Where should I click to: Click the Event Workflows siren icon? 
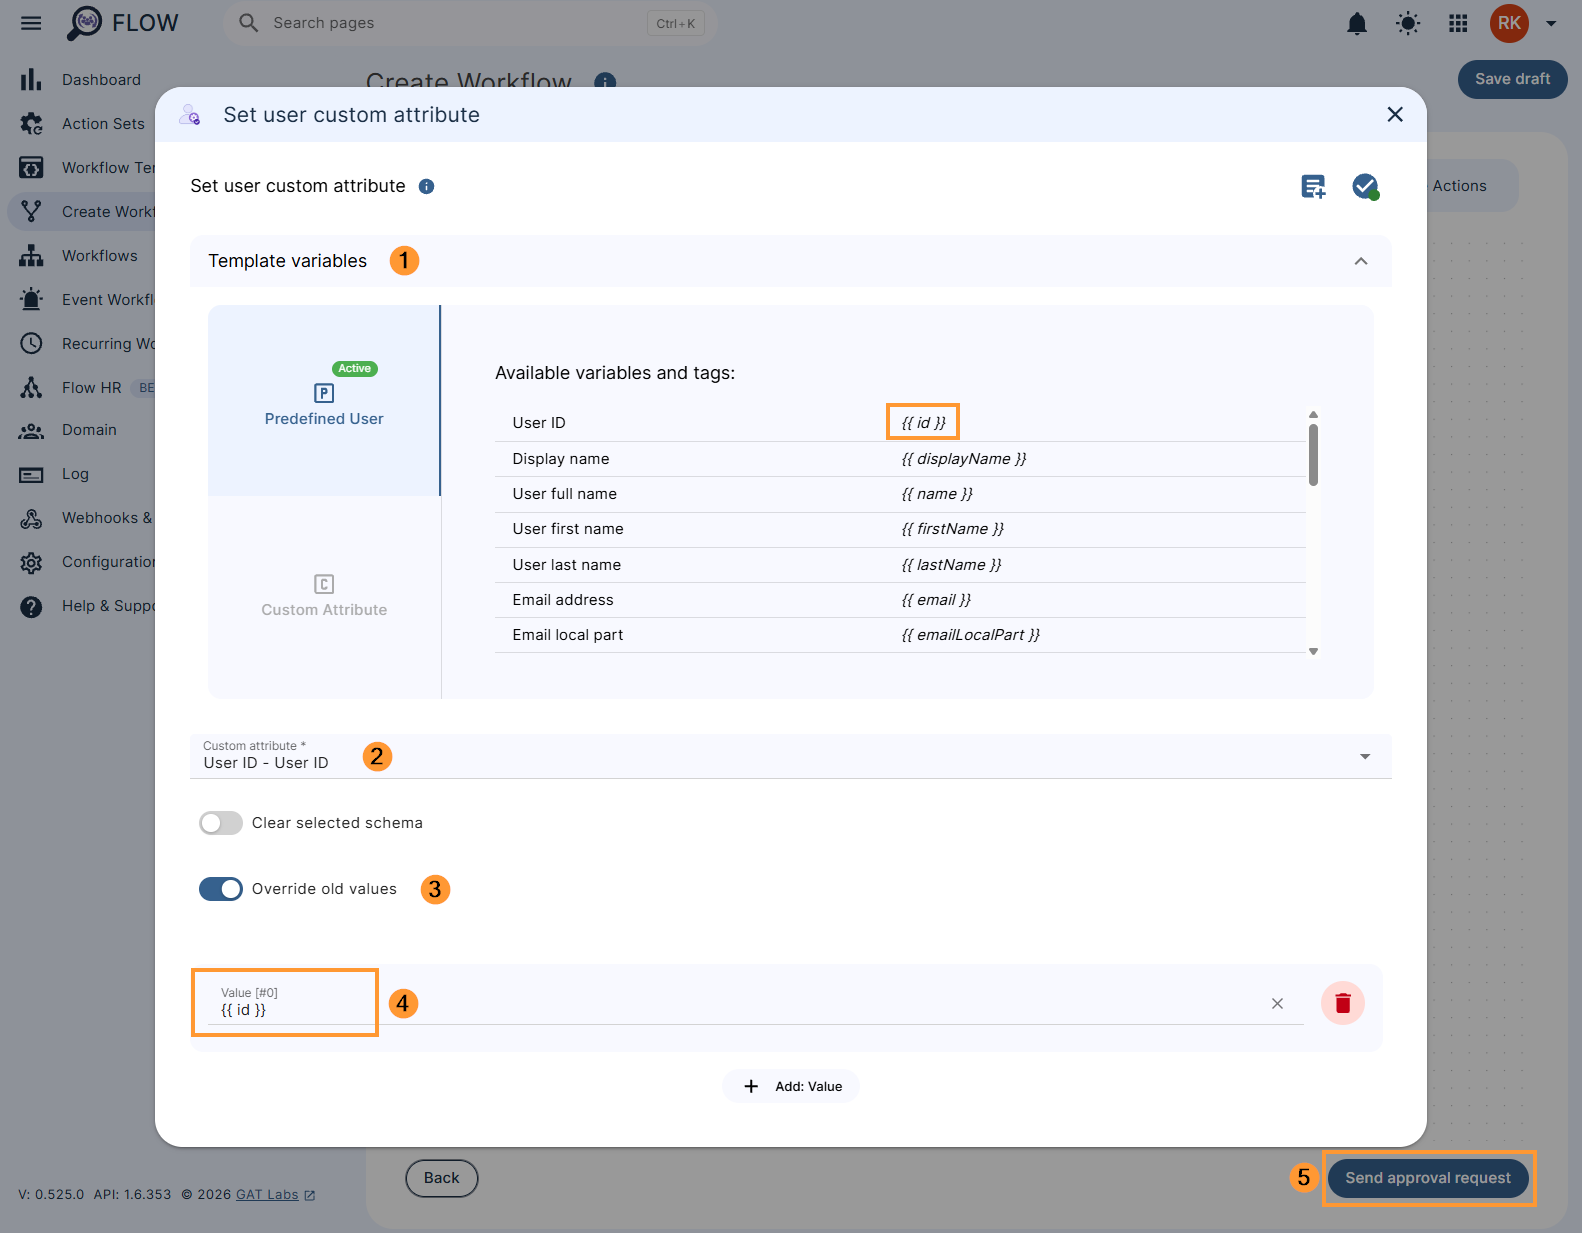point(31,300)
